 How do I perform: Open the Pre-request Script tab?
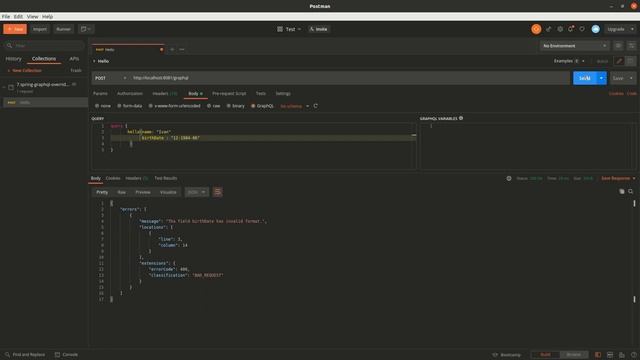229,93
